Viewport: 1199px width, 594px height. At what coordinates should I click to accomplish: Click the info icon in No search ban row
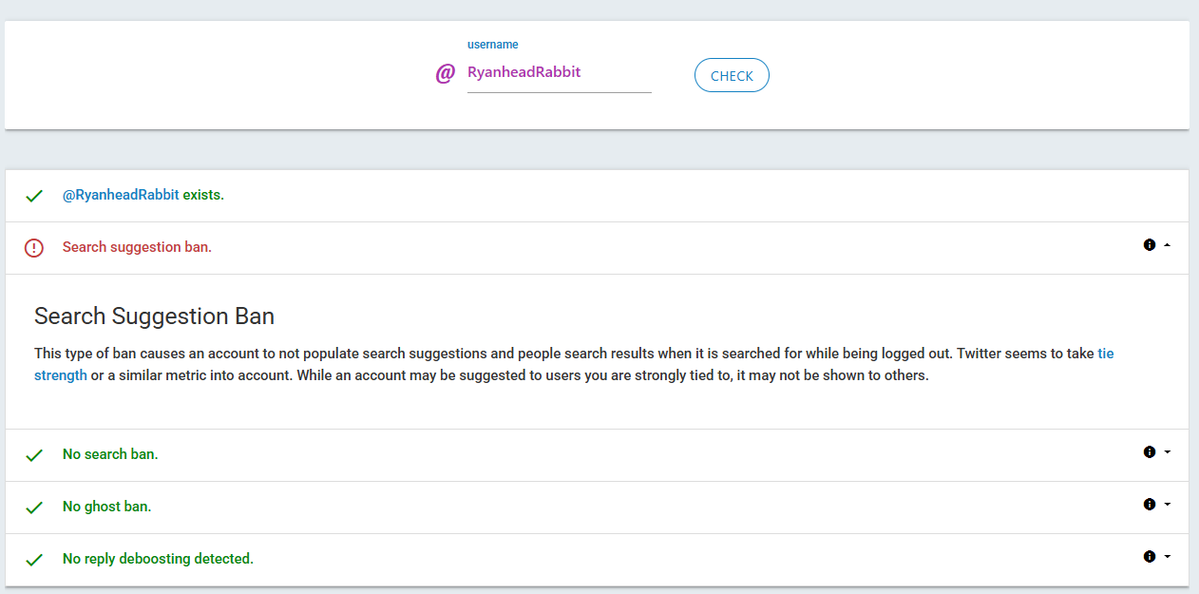coord(1149,452)
